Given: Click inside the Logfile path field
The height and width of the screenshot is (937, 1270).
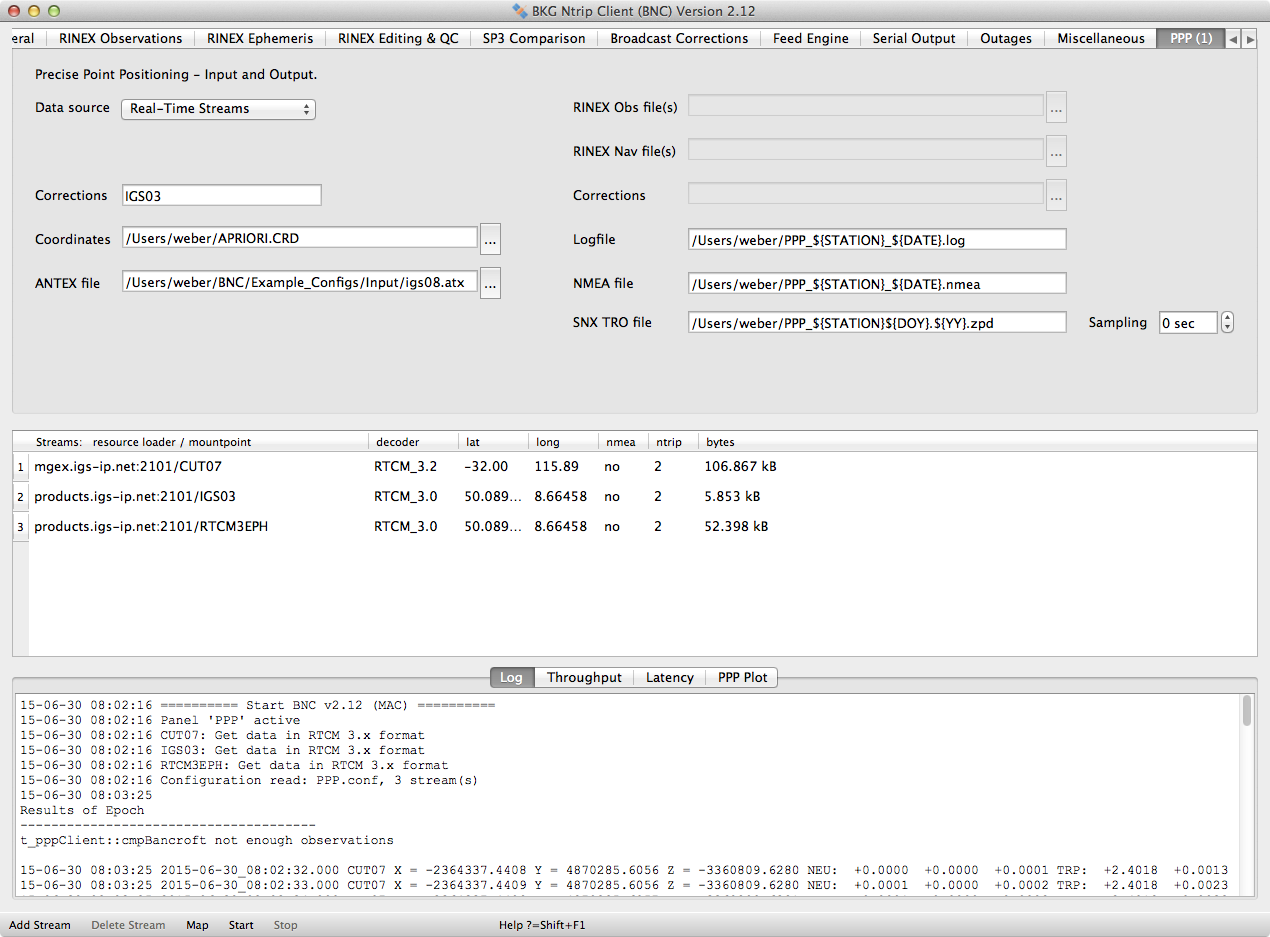Looking at the screenshot, I should [x=876, y=239].
